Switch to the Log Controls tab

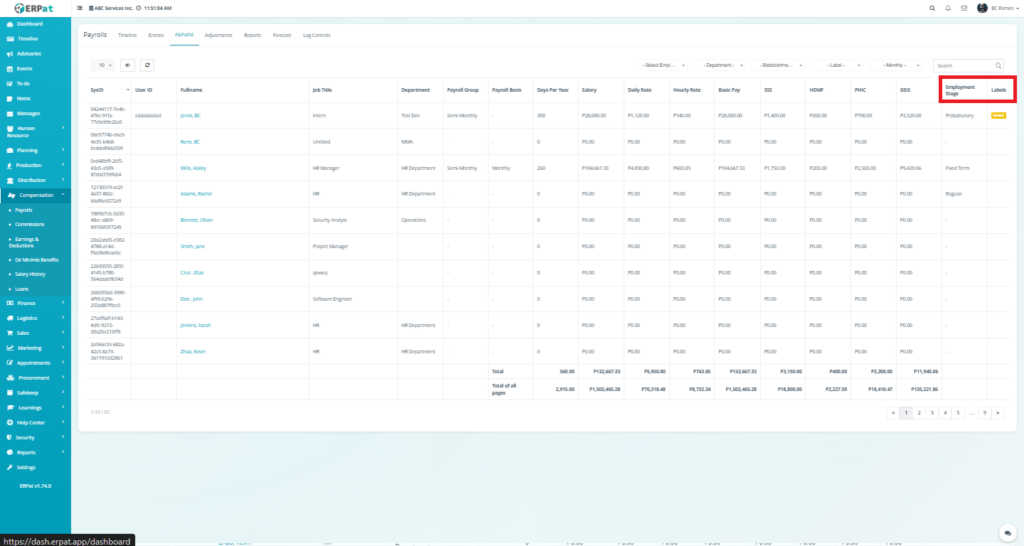[x=316, y=34]
